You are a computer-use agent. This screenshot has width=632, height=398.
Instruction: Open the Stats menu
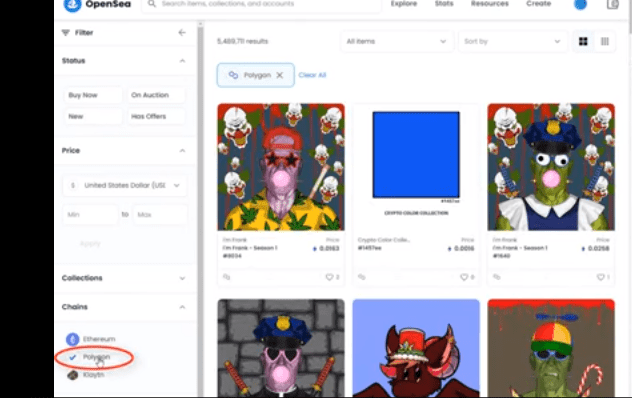[x=444, y=4]
